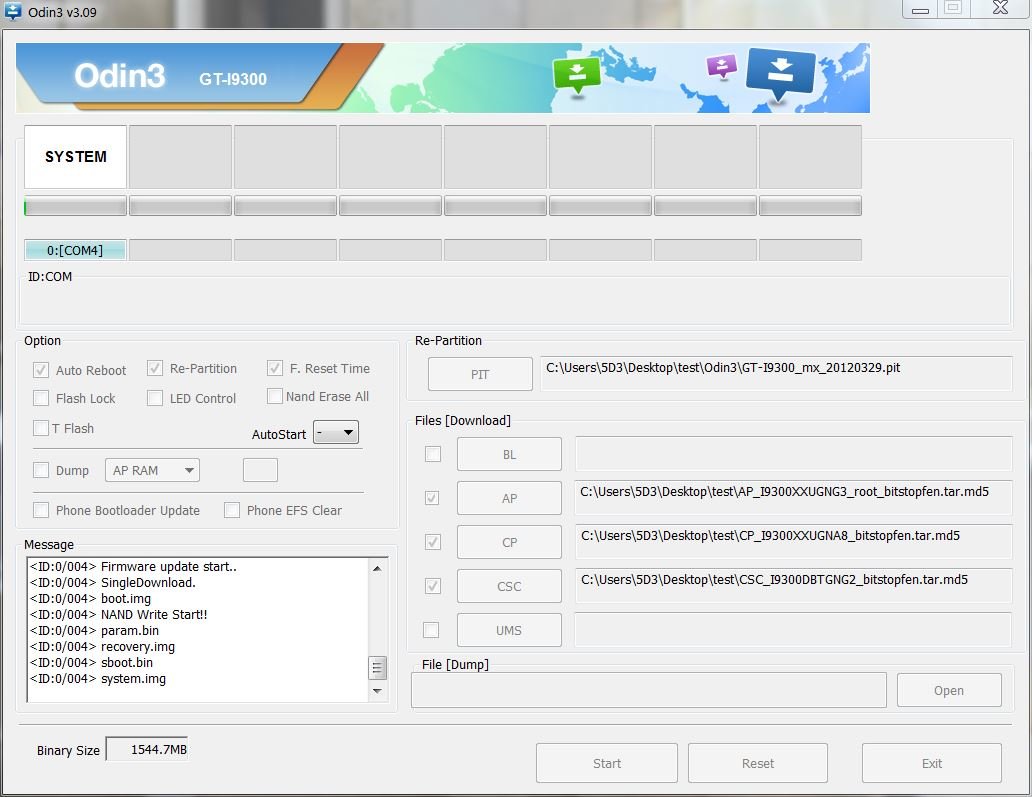Enable the Nand Erase All checkbox

point(274,396)
